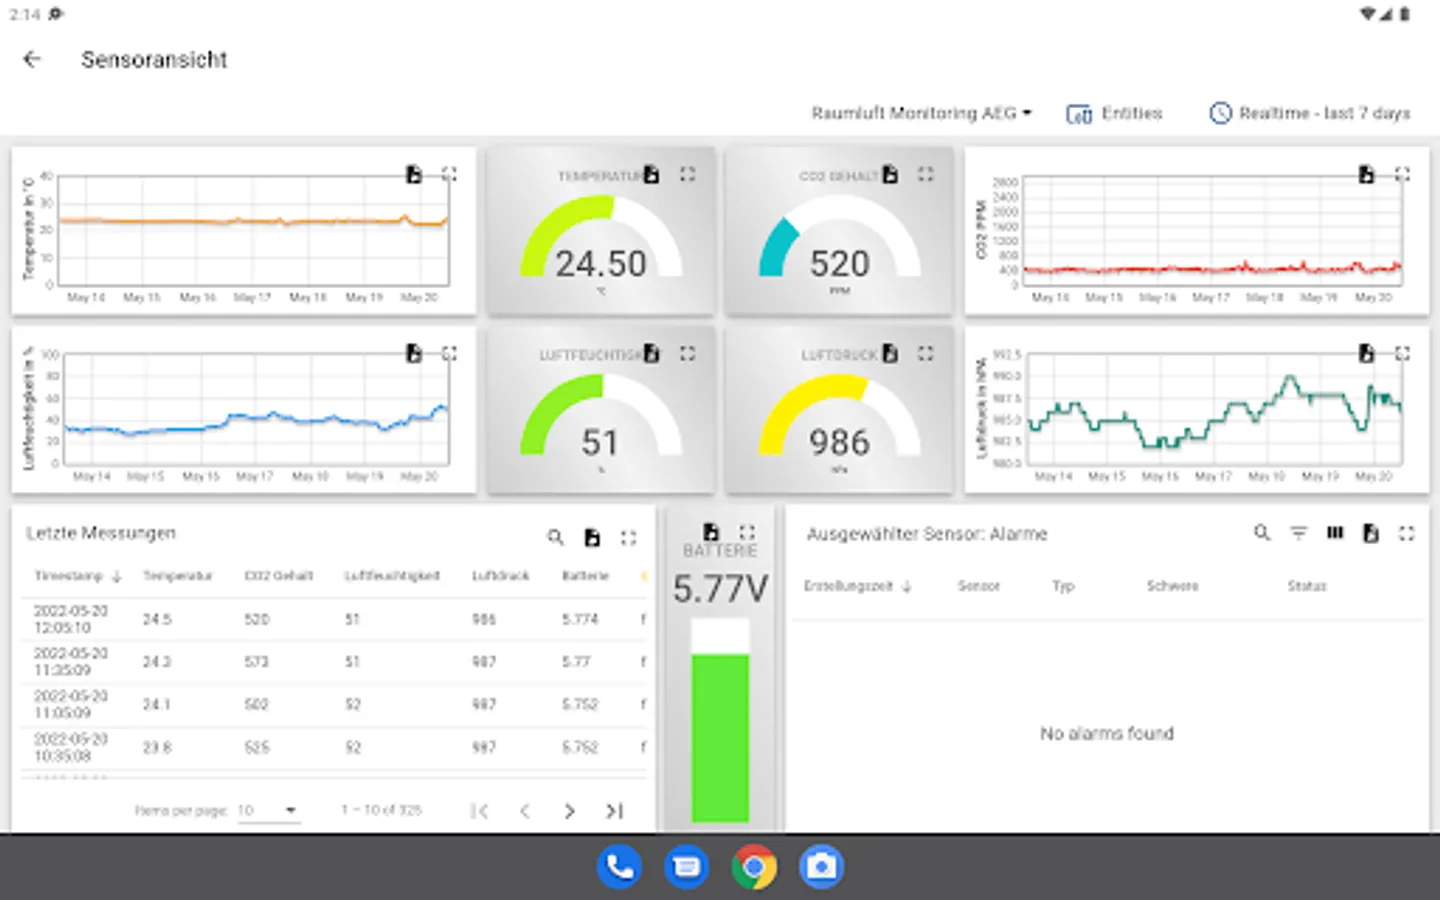The image size is (1440, 900).
Task: Open the Phone app from the dock
Action: pos(620,867)
